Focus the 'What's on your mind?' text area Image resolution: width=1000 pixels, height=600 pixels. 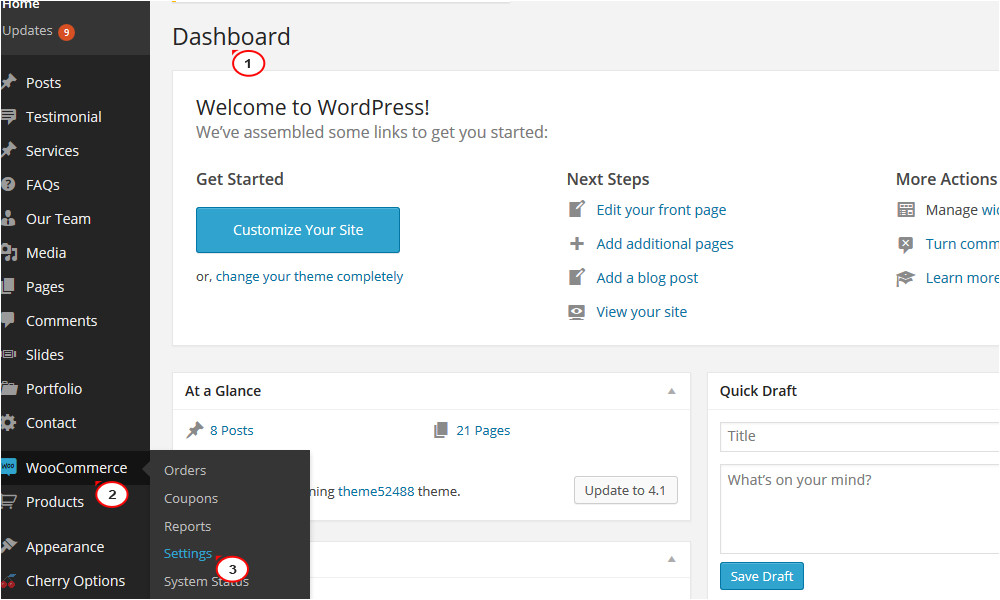point(858,508)
